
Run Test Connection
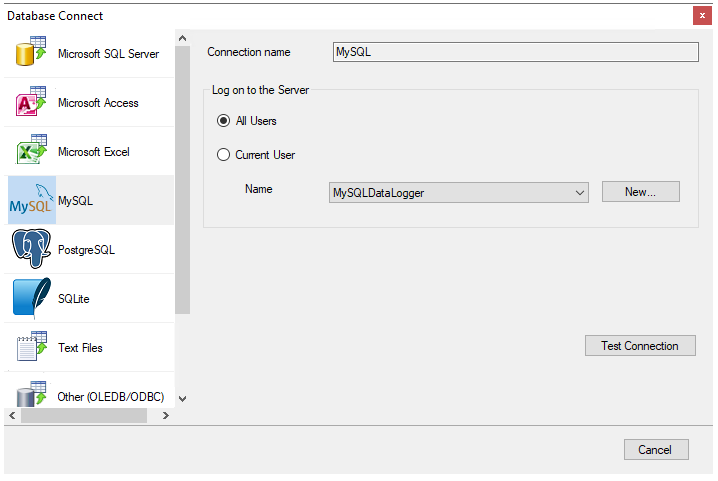coord(640,346)
